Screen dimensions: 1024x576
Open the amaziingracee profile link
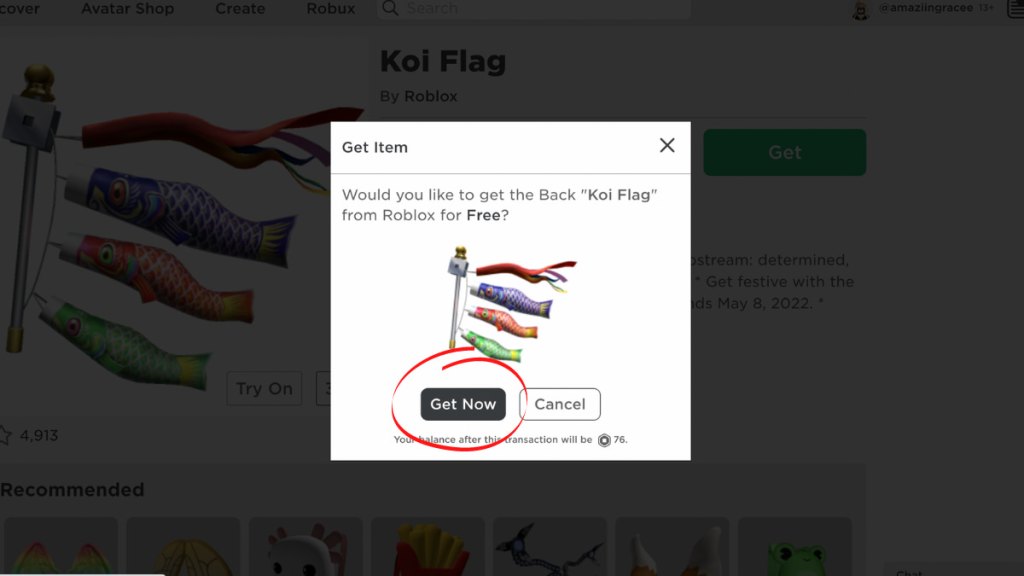coord(926,8)
